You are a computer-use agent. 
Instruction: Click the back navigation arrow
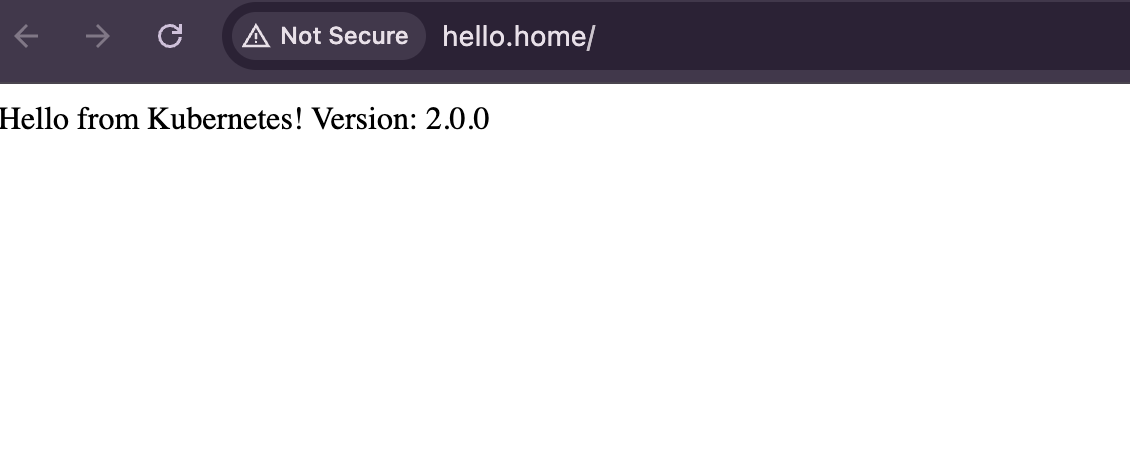[26, 37]
